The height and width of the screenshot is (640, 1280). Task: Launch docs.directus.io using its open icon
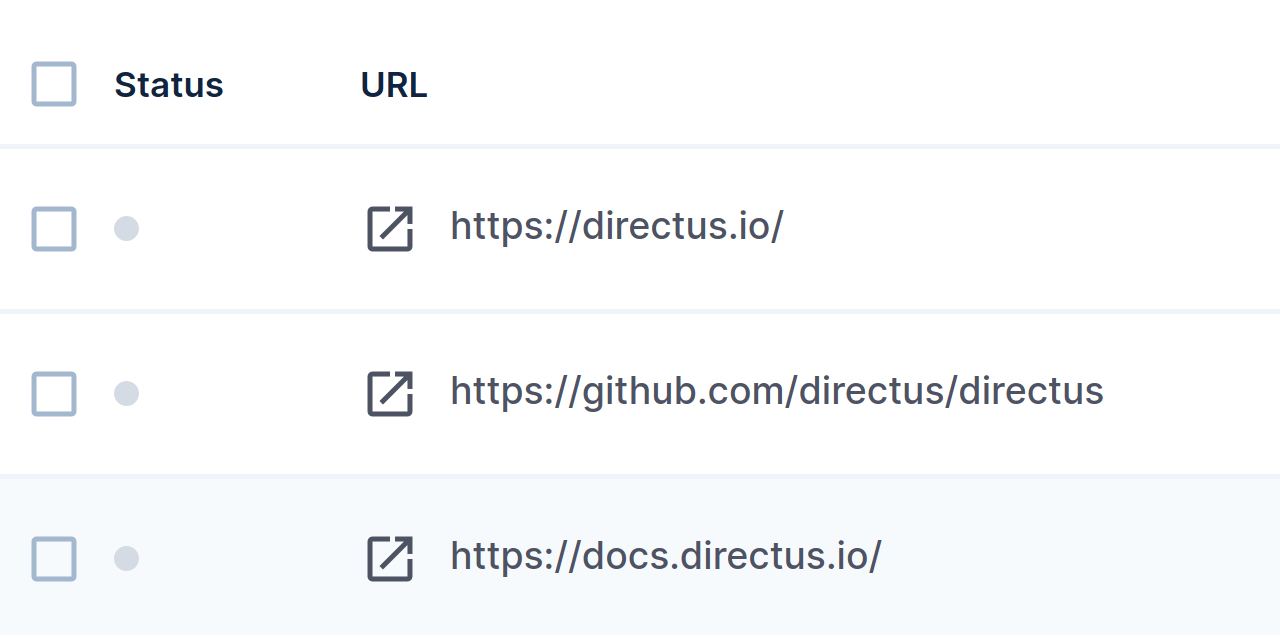pyautogui.click(x=390, y=558)
